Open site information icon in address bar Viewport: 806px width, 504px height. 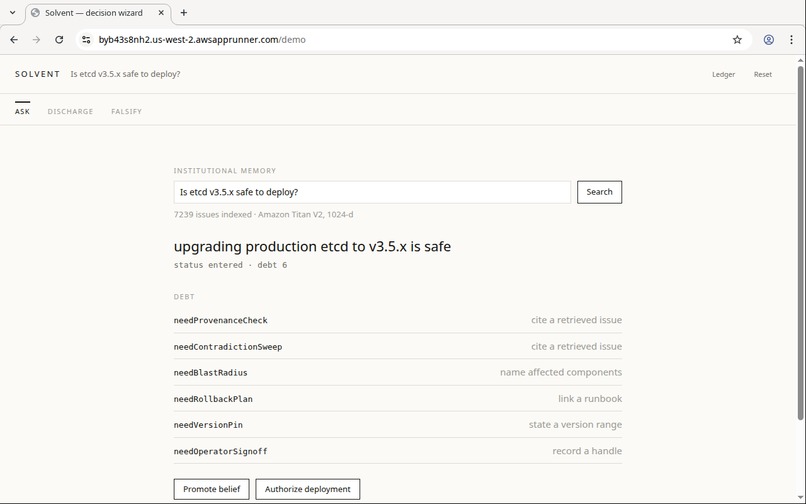(86, 40)
